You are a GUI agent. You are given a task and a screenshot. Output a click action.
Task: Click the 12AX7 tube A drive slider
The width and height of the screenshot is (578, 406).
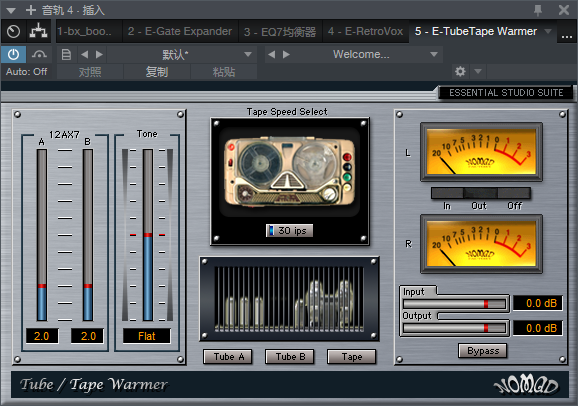[x=42, y=235]
